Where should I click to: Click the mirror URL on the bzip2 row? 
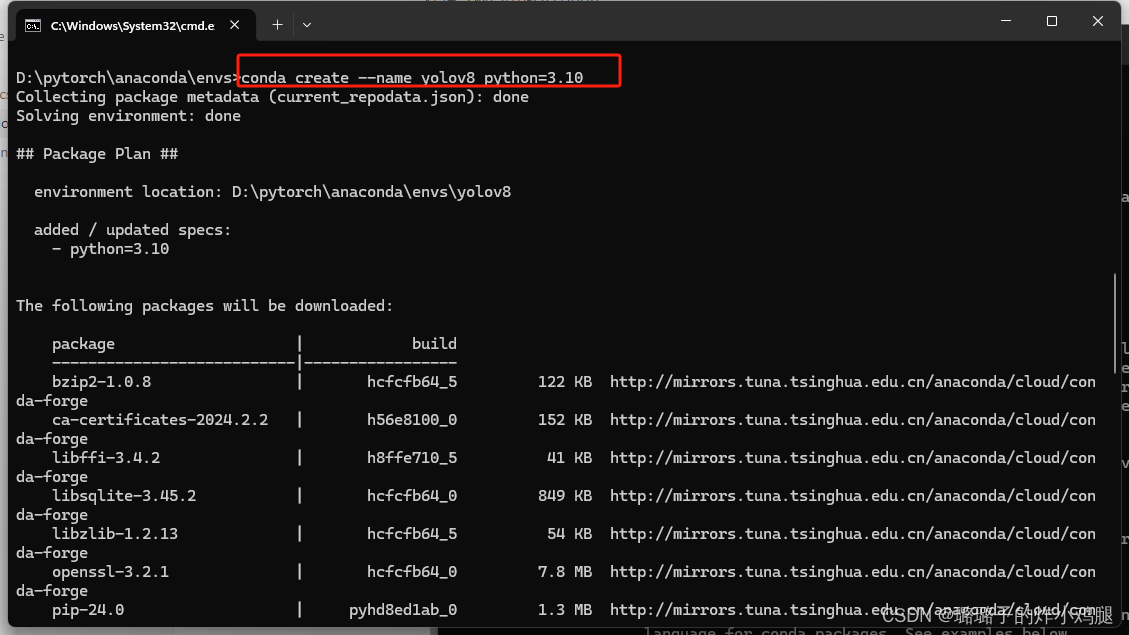coord(853,382)
